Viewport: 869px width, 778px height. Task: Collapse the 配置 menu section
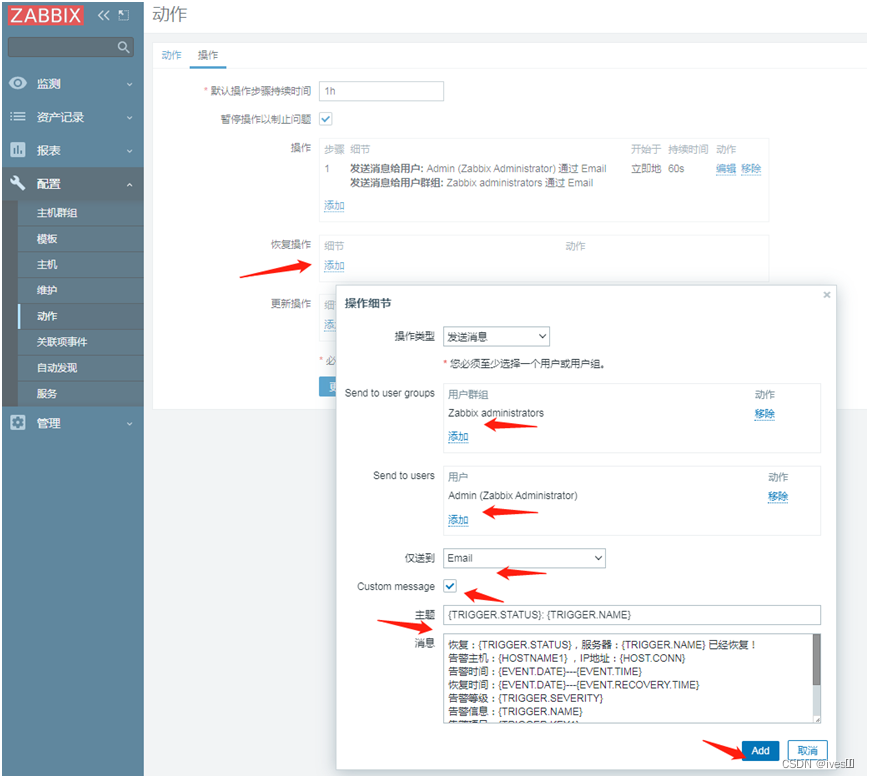[129, 185]
